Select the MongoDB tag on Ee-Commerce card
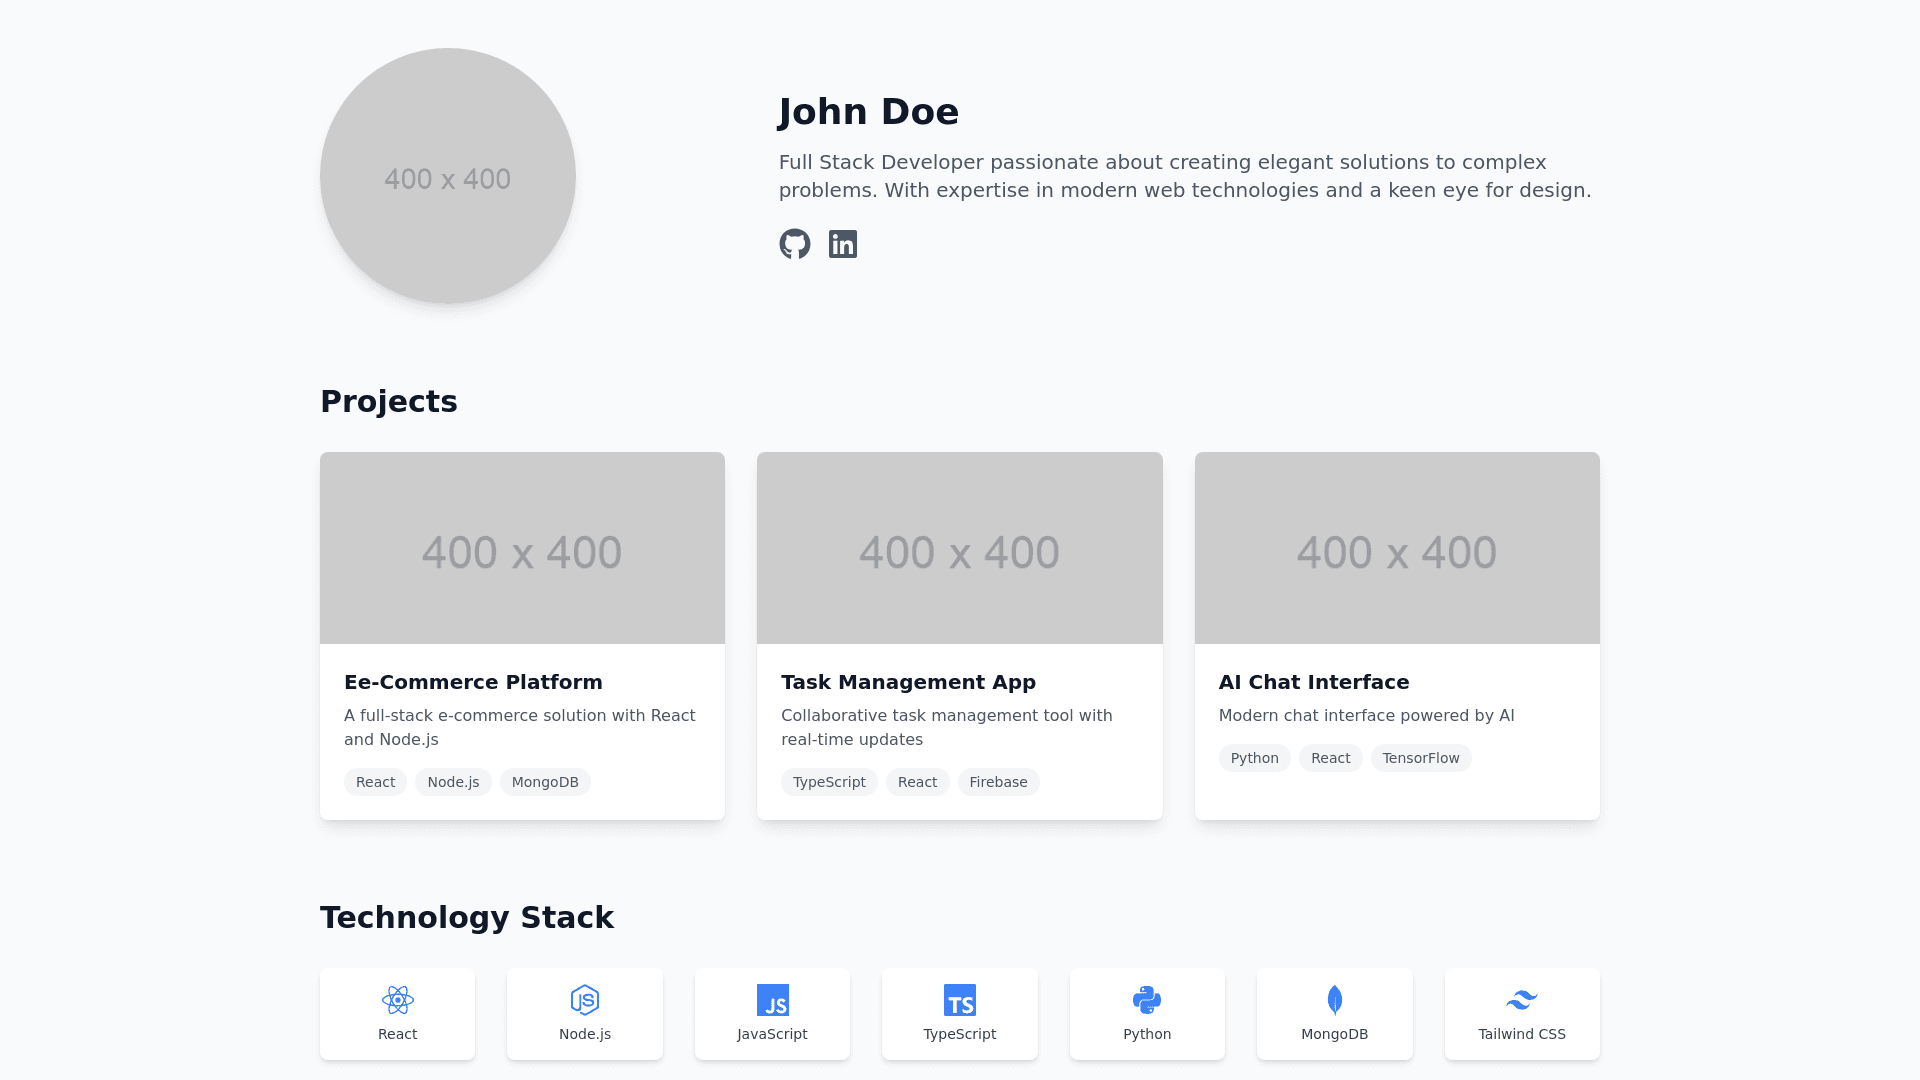Image resolution: width=1920 pixels, height=1080 pixels. pos(545,782)
